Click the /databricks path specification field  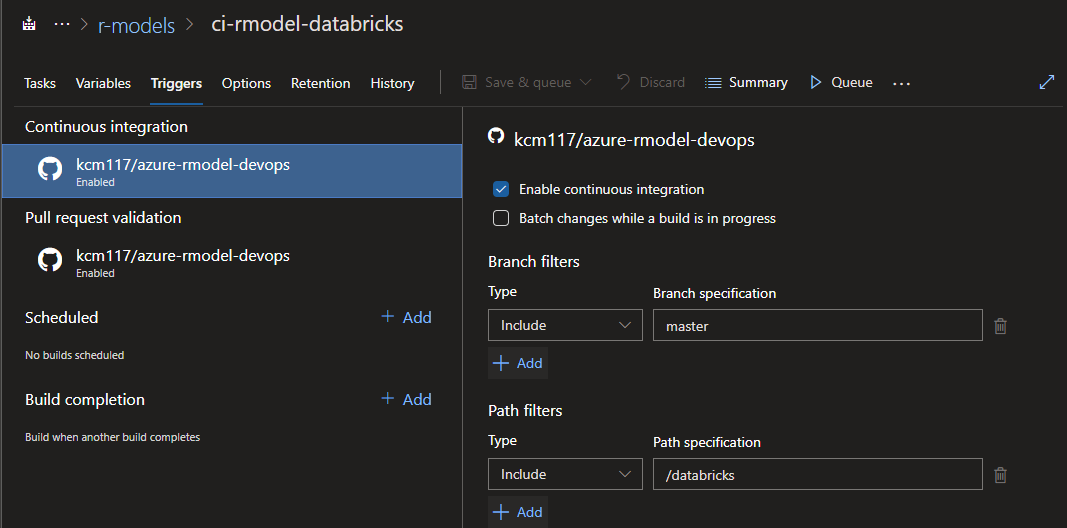[818, 474]
